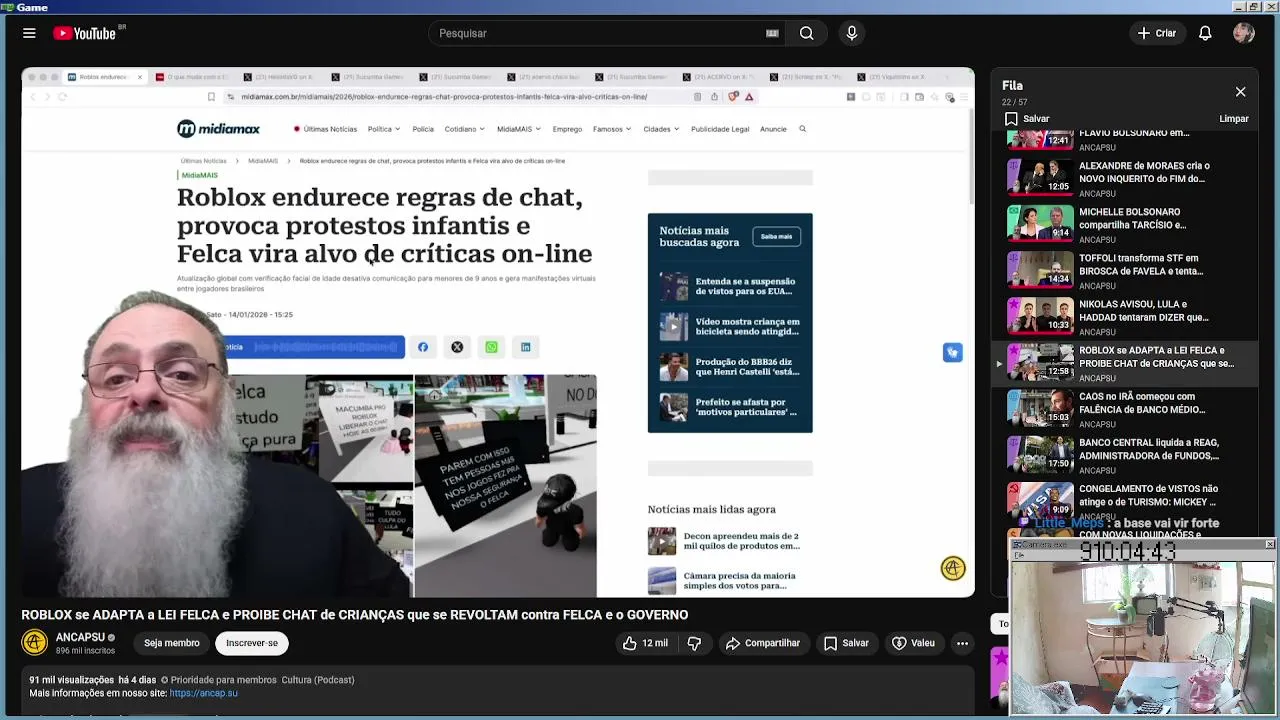
Task: Share the video via Compartilhar
Action: [763, 643]
